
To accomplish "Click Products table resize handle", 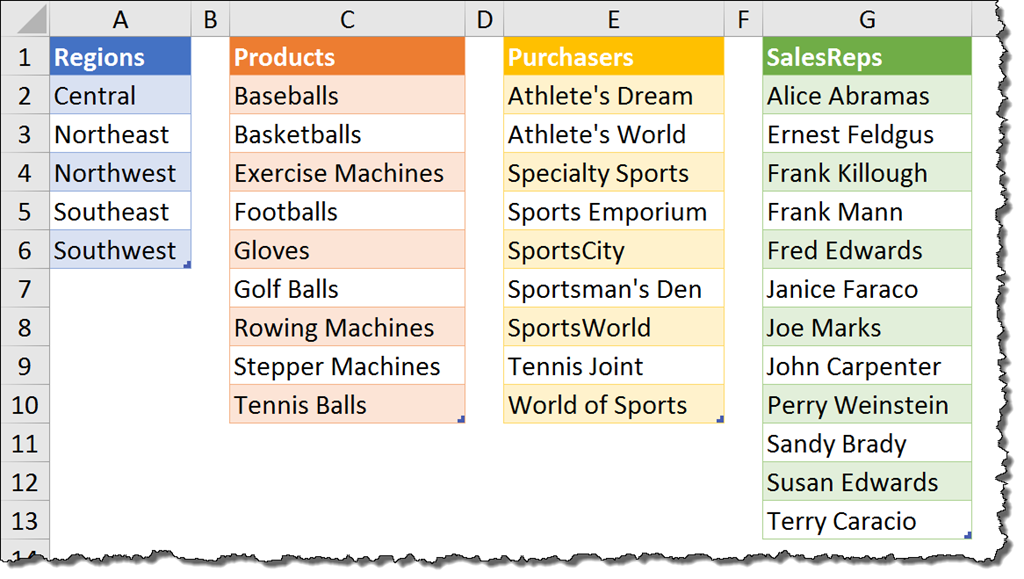I will click(461, 420).
